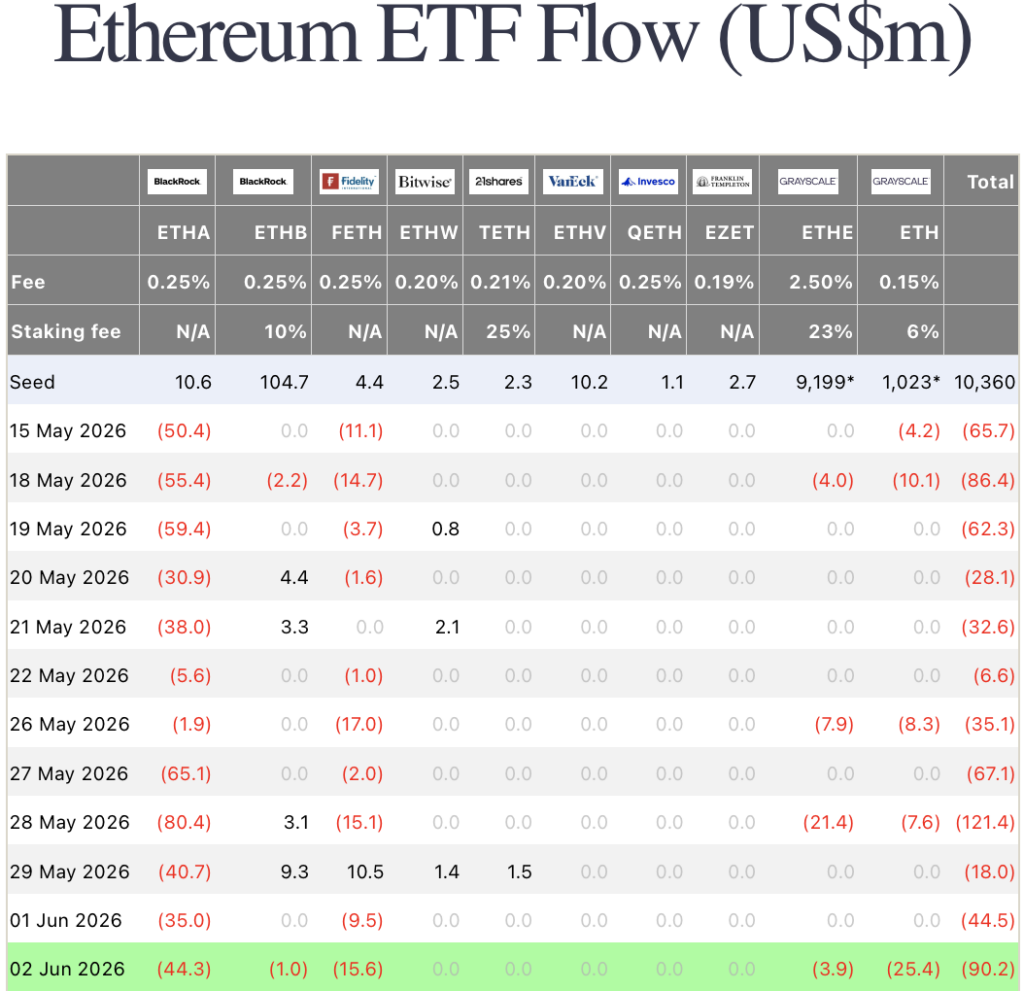Open the 21shares logo
This screenshot has height=991, width=1024.
point(498,182)
